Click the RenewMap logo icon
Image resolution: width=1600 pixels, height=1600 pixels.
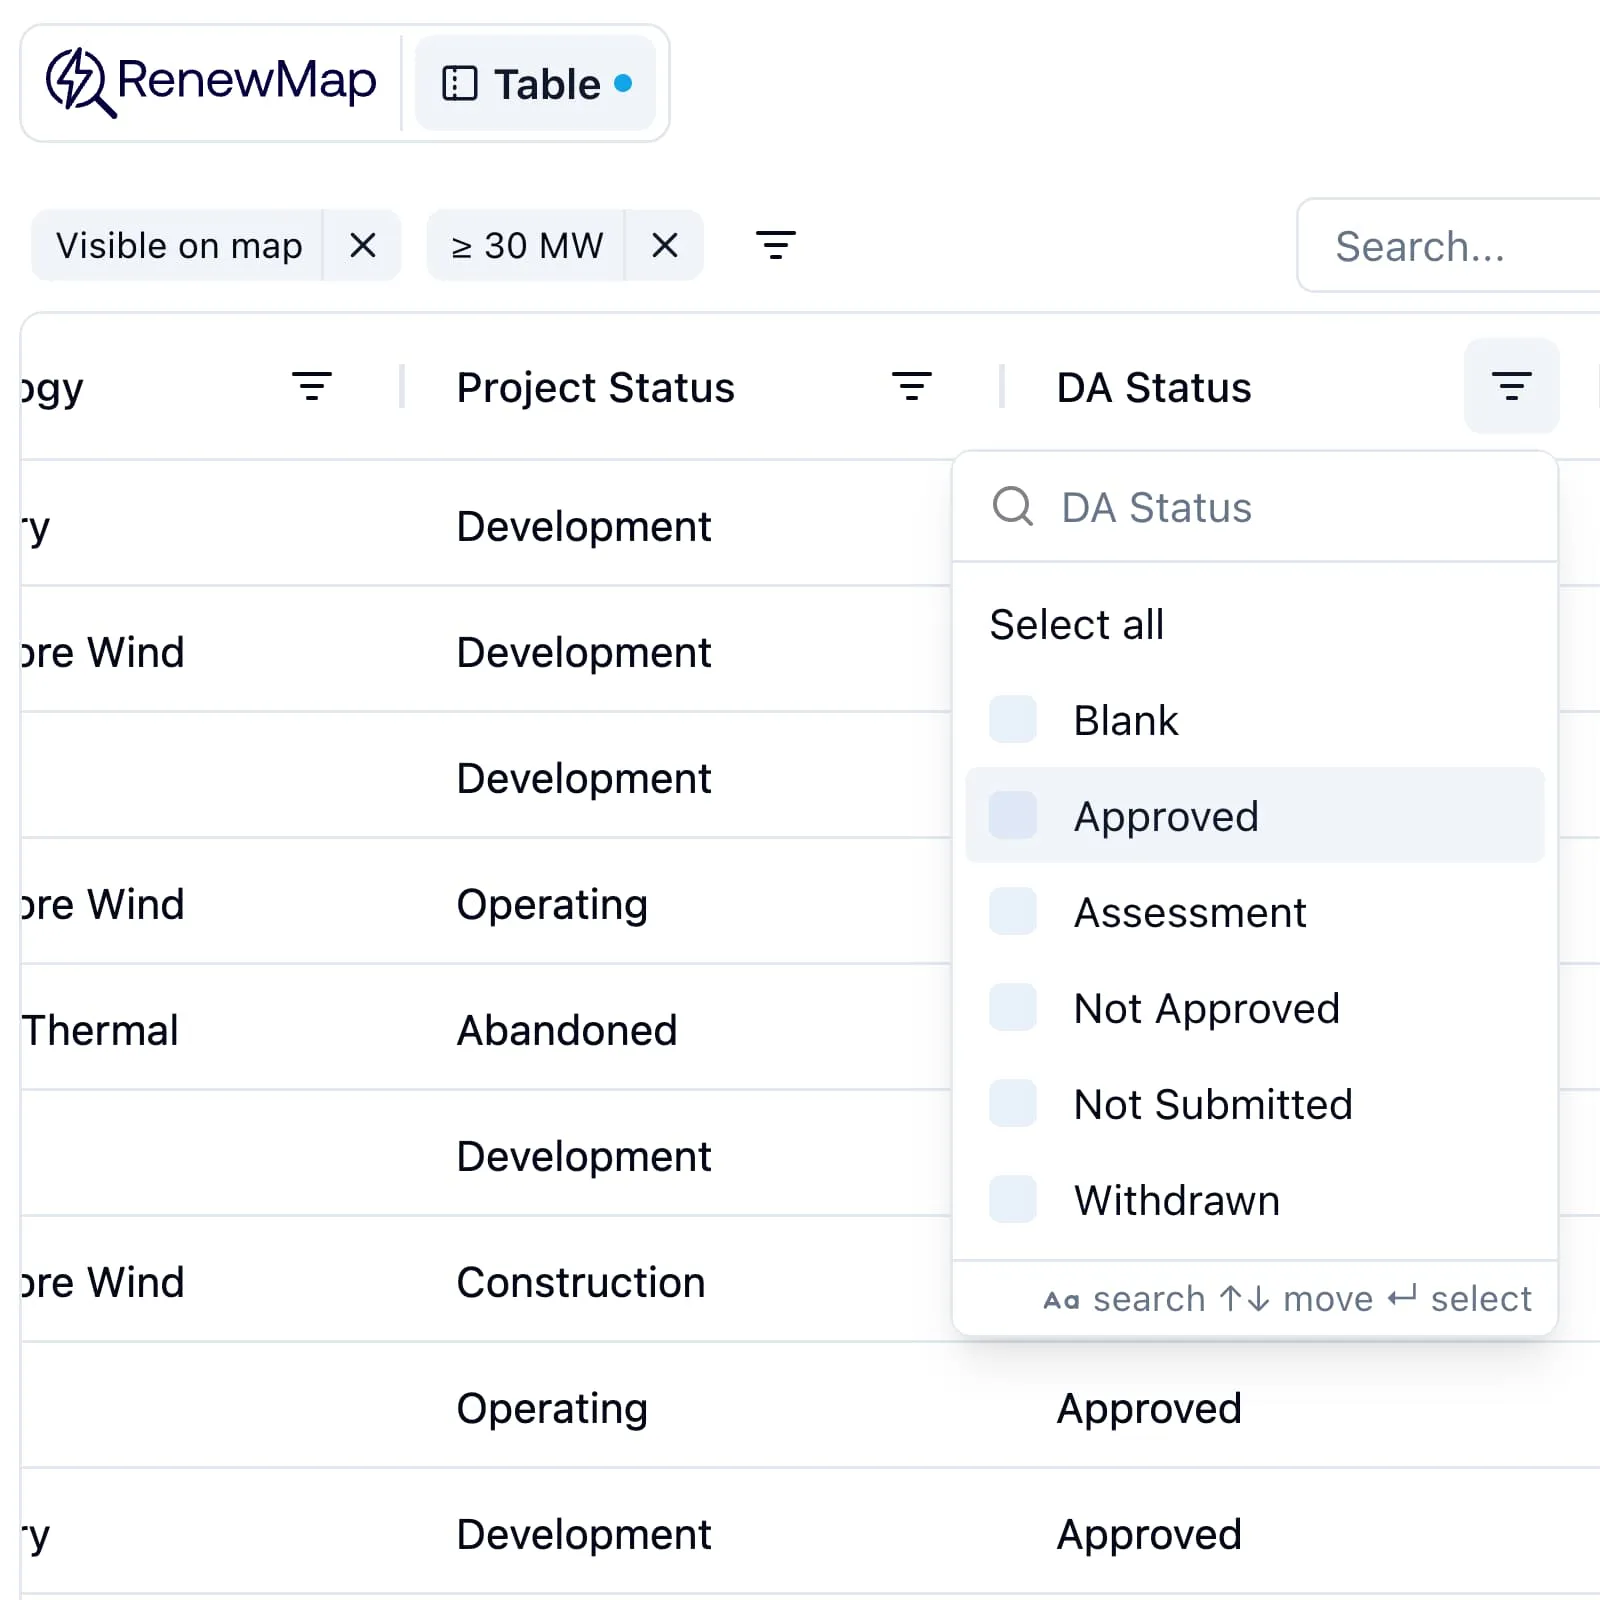[80, 82]
